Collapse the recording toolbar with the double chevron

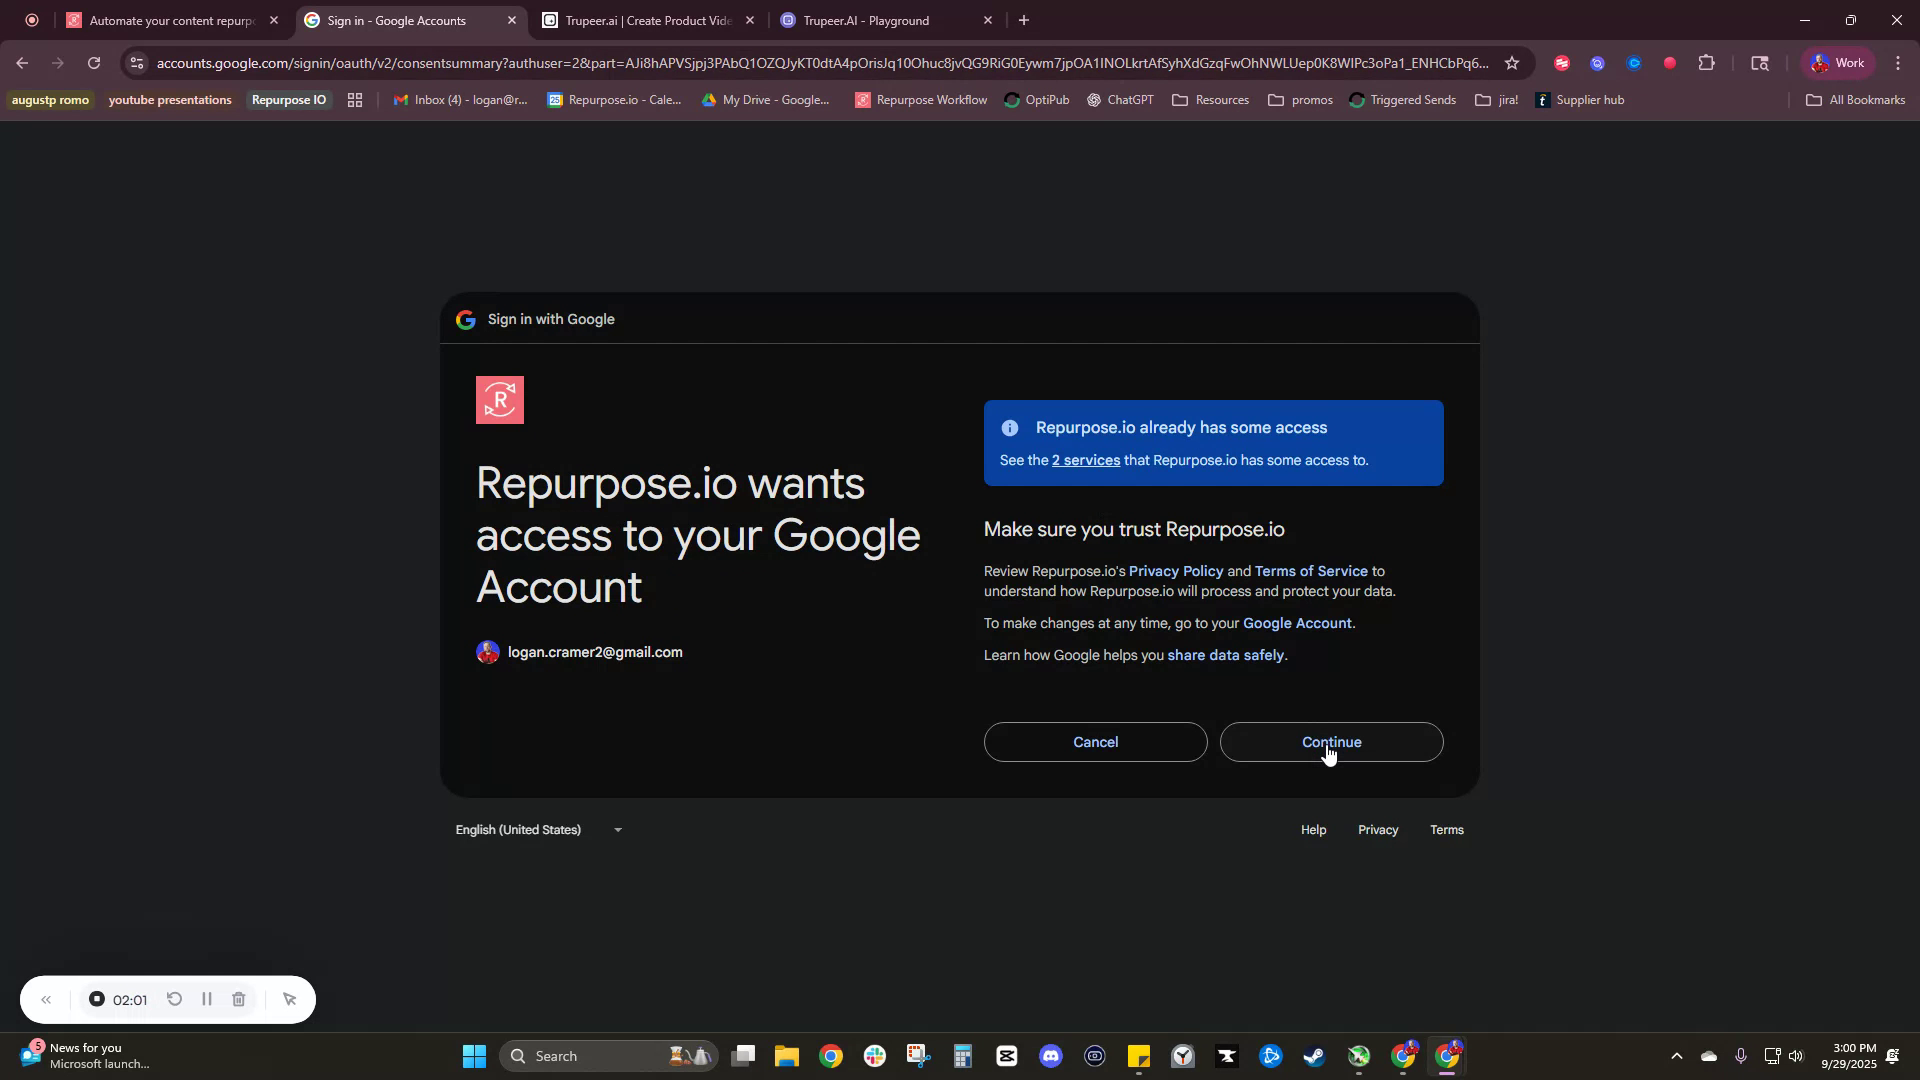pos(47,999)
